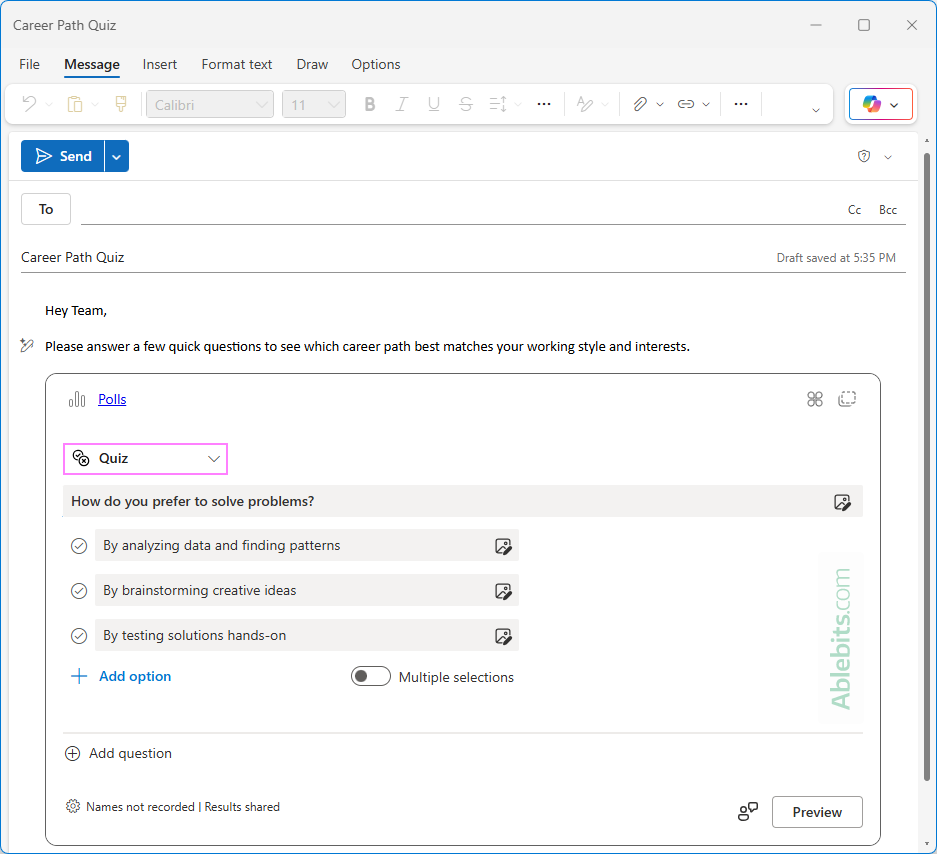Click the feedback person icon near Preview
937x854 pixels.
point(747,811)
